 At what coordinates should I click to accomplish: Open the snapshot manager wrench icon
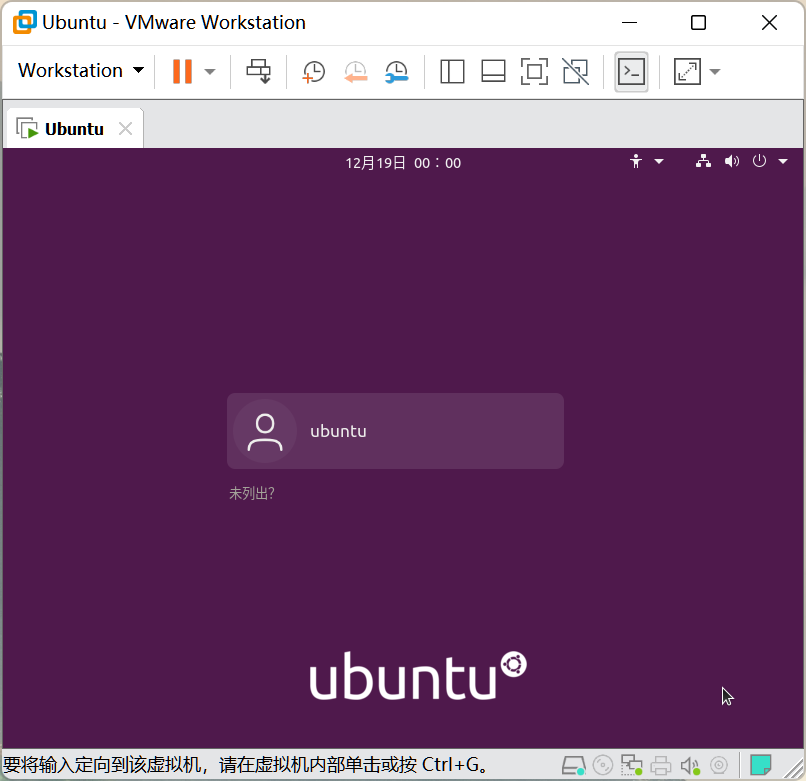397,71
